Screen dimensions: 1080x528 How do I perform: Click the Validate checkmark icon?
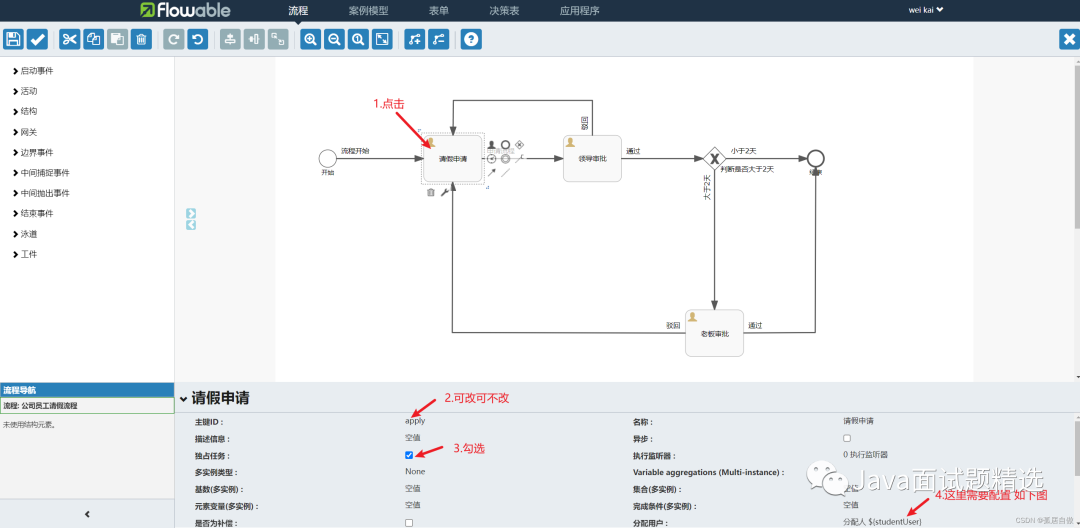pyautogui.click(x=37, y=39)
